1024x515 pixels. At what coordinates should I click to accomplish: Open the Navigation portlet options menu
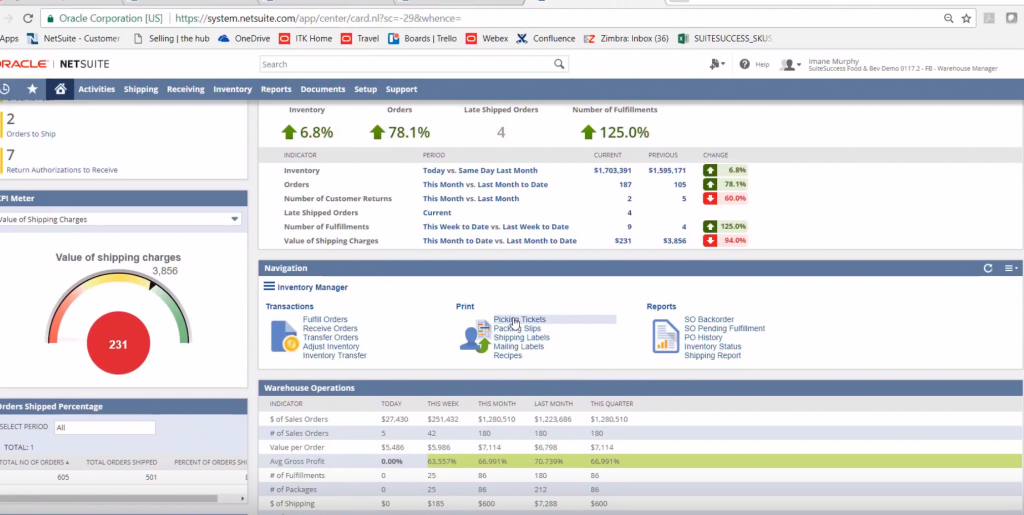click(x=1009, y=268)
